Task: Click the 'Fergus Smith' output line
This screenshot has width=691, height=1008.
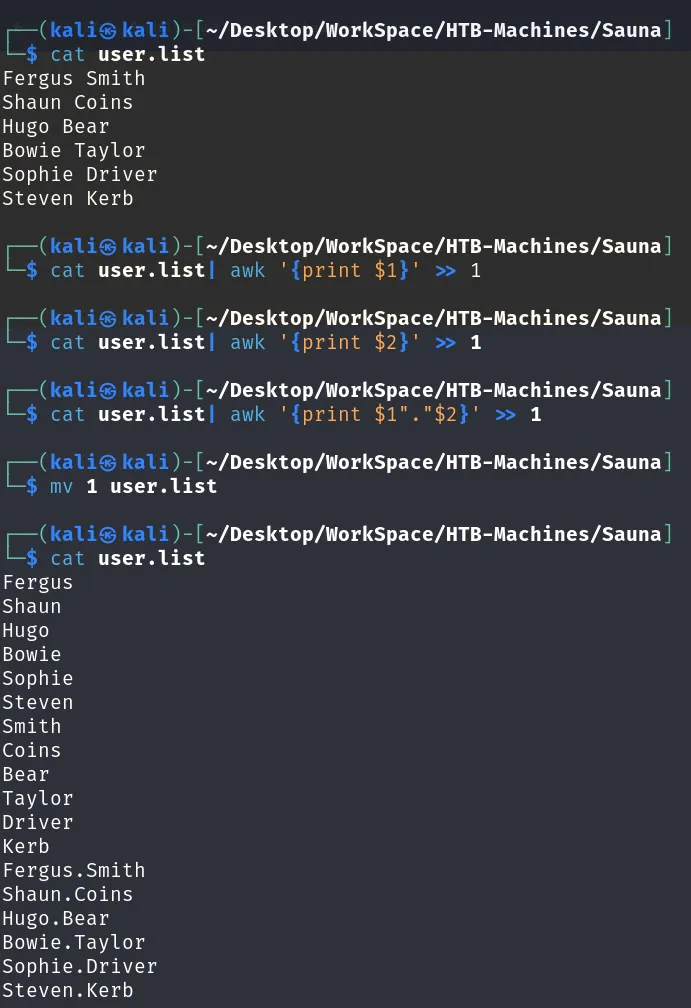Action: click(x=74, y=78)
